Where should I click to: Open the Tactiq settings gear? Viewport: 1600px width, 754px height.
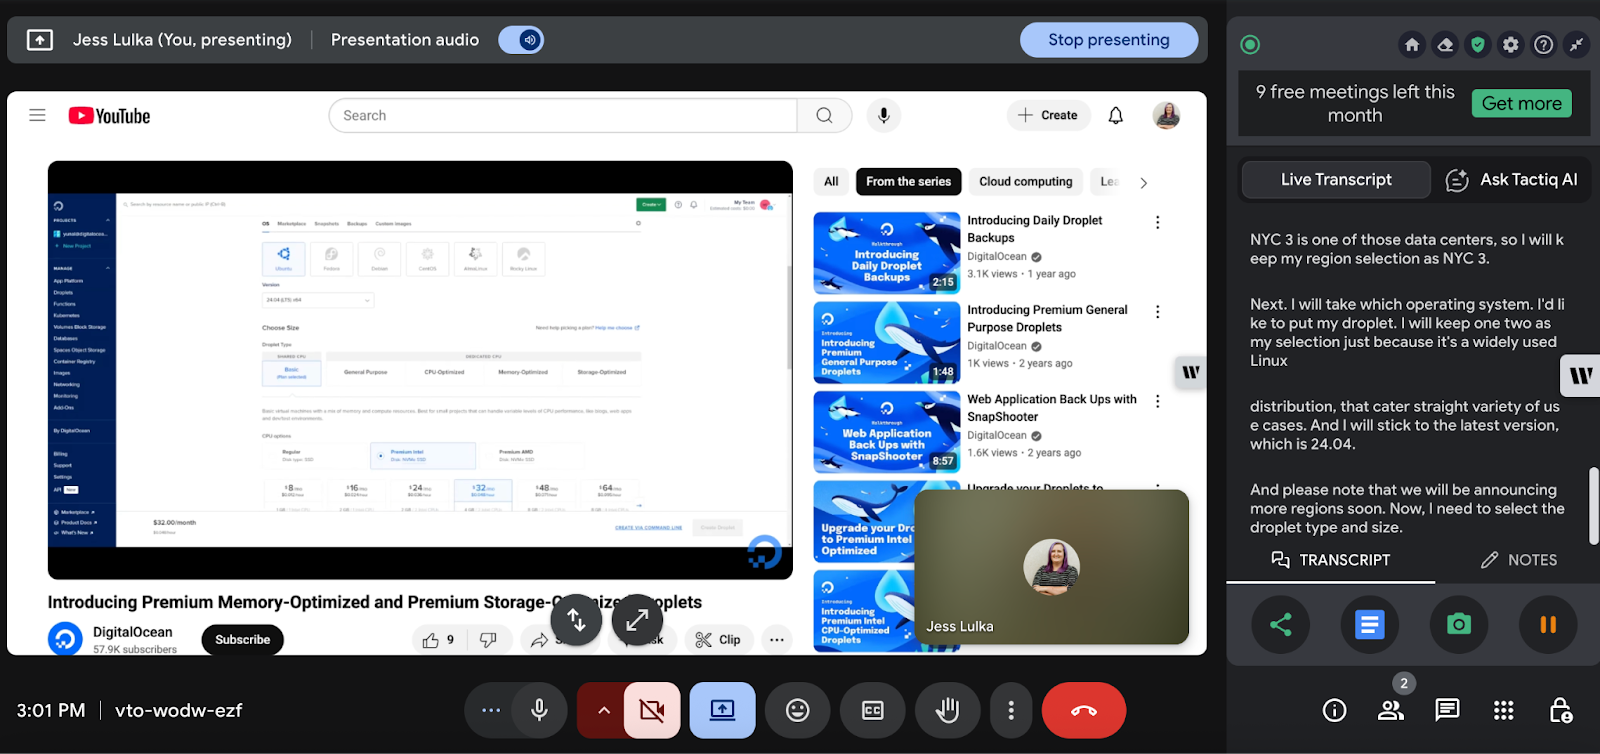coord(1510,45)
